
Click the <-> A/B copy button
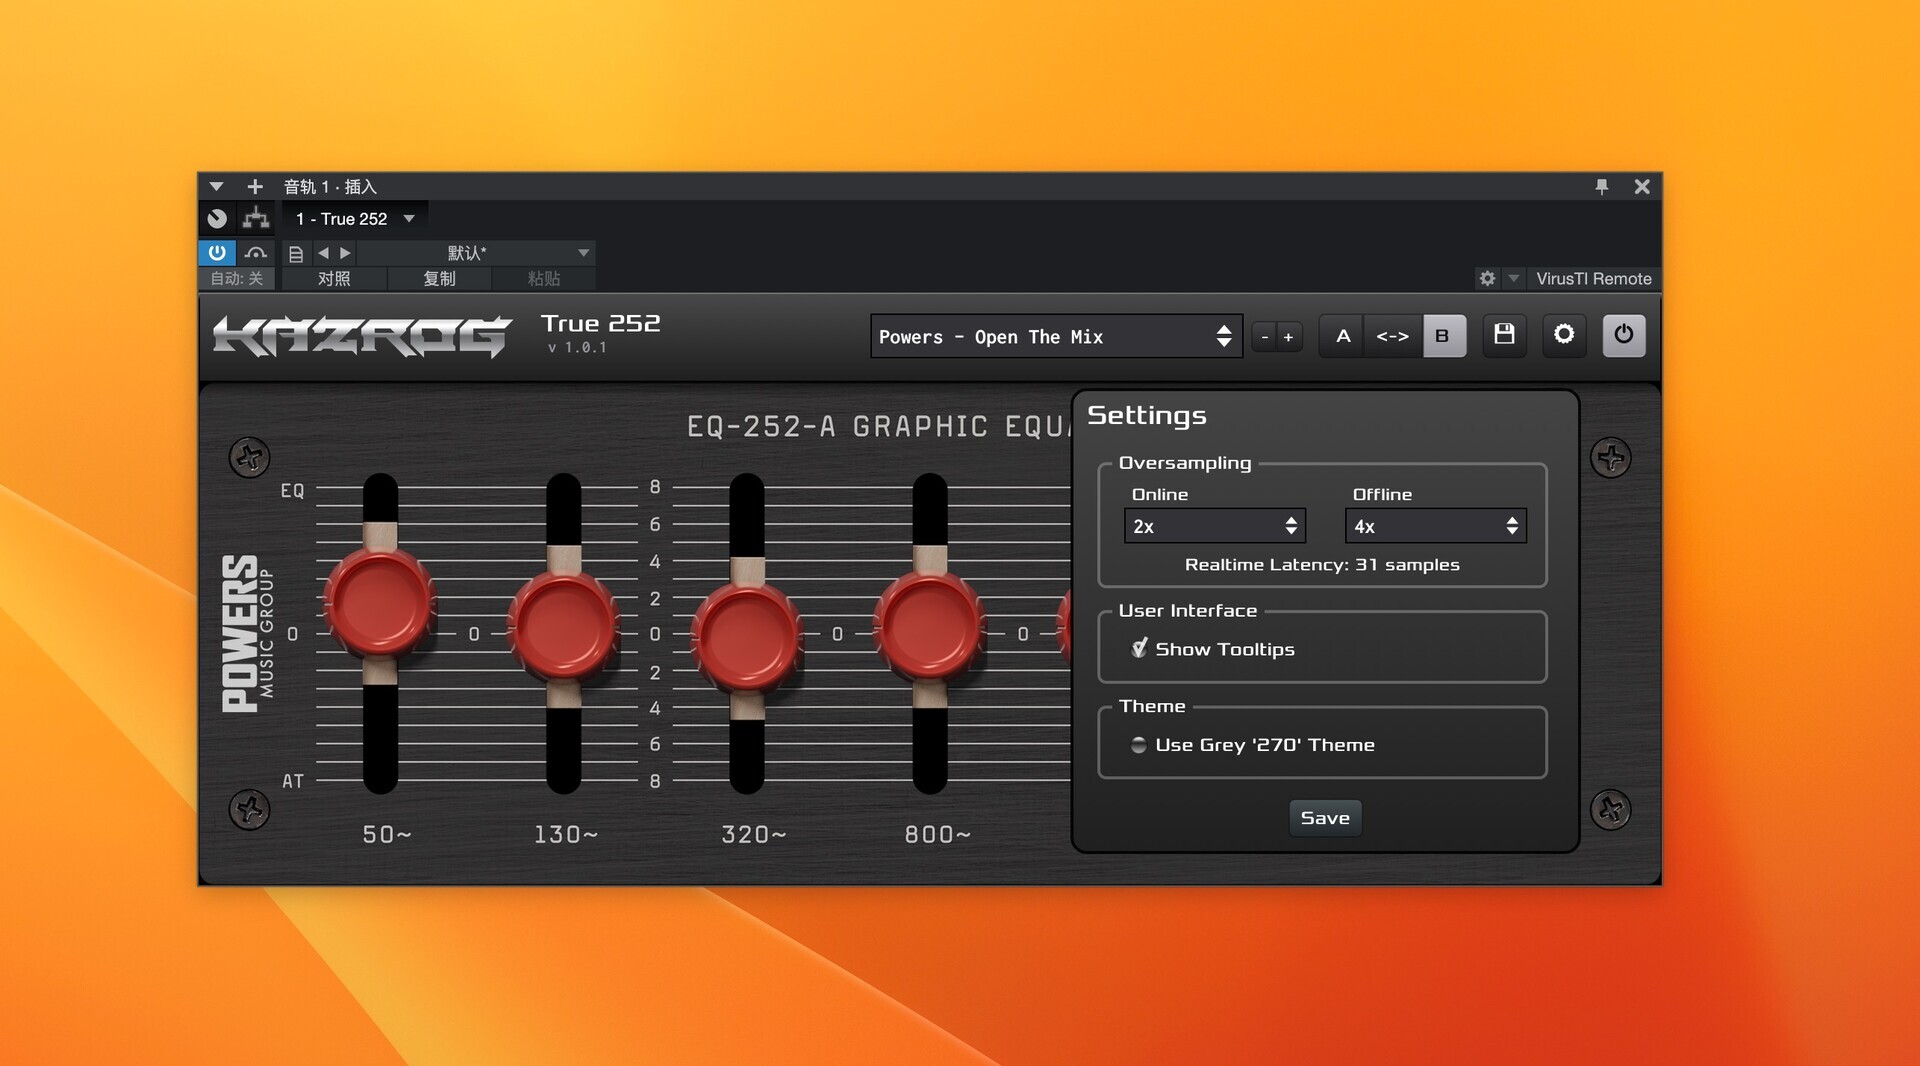[x=1392, y=336]
